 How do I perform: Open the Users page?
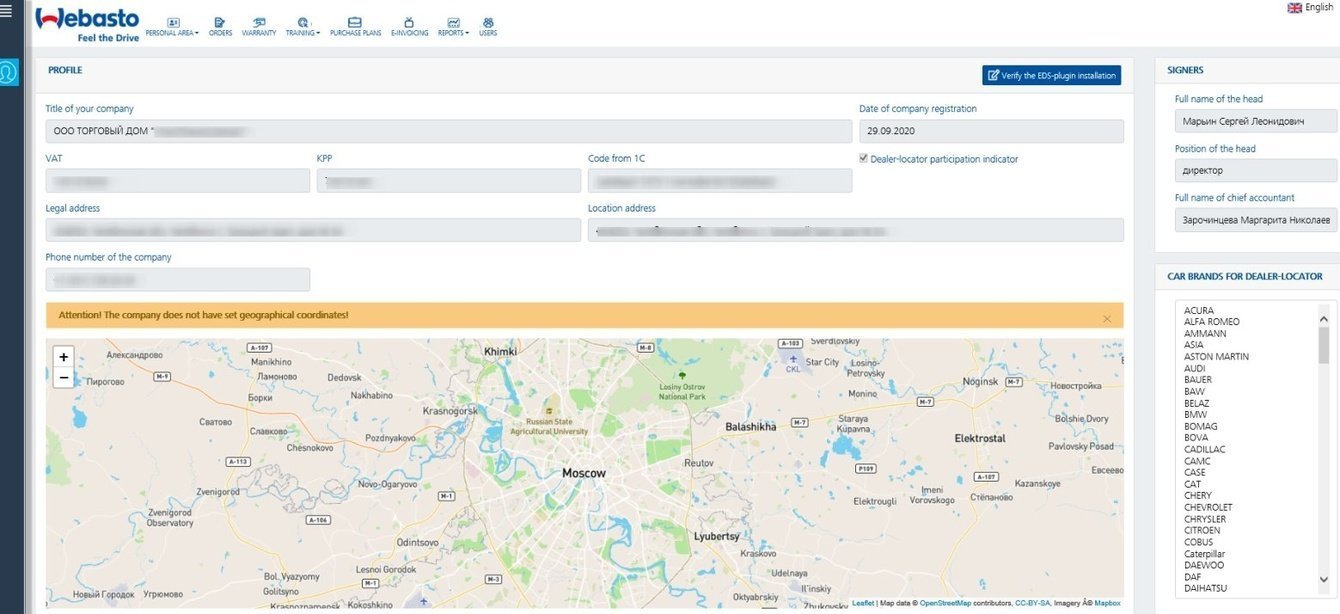(488, 27)
